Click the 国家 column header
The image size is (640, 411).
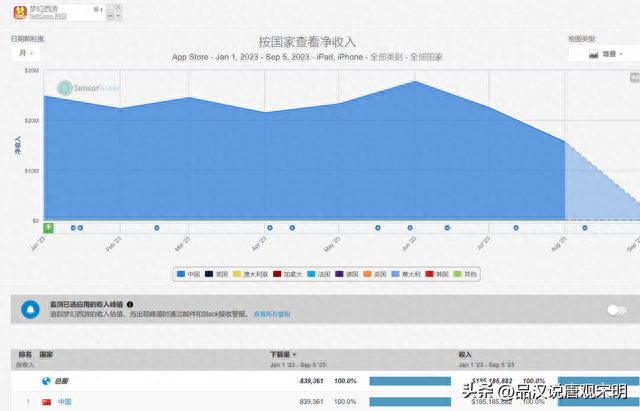[x=46, y=354]
